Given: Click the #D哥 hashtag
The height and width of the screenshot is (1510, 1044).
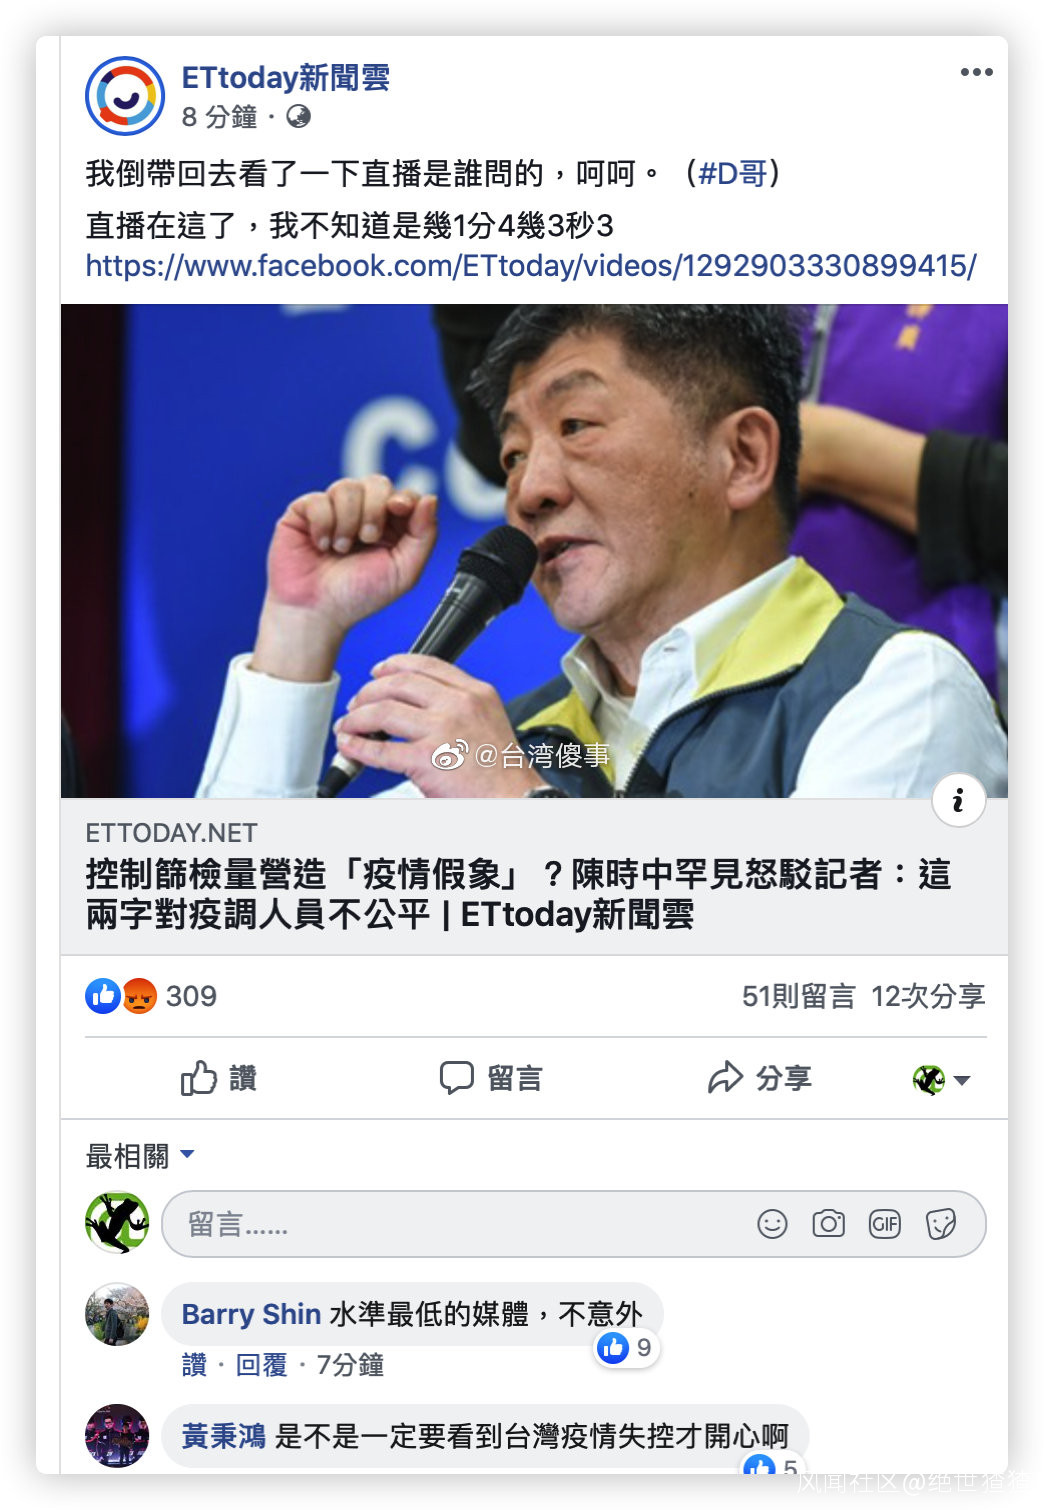Looking at the screenshot, I should click(x=732, y=174).
